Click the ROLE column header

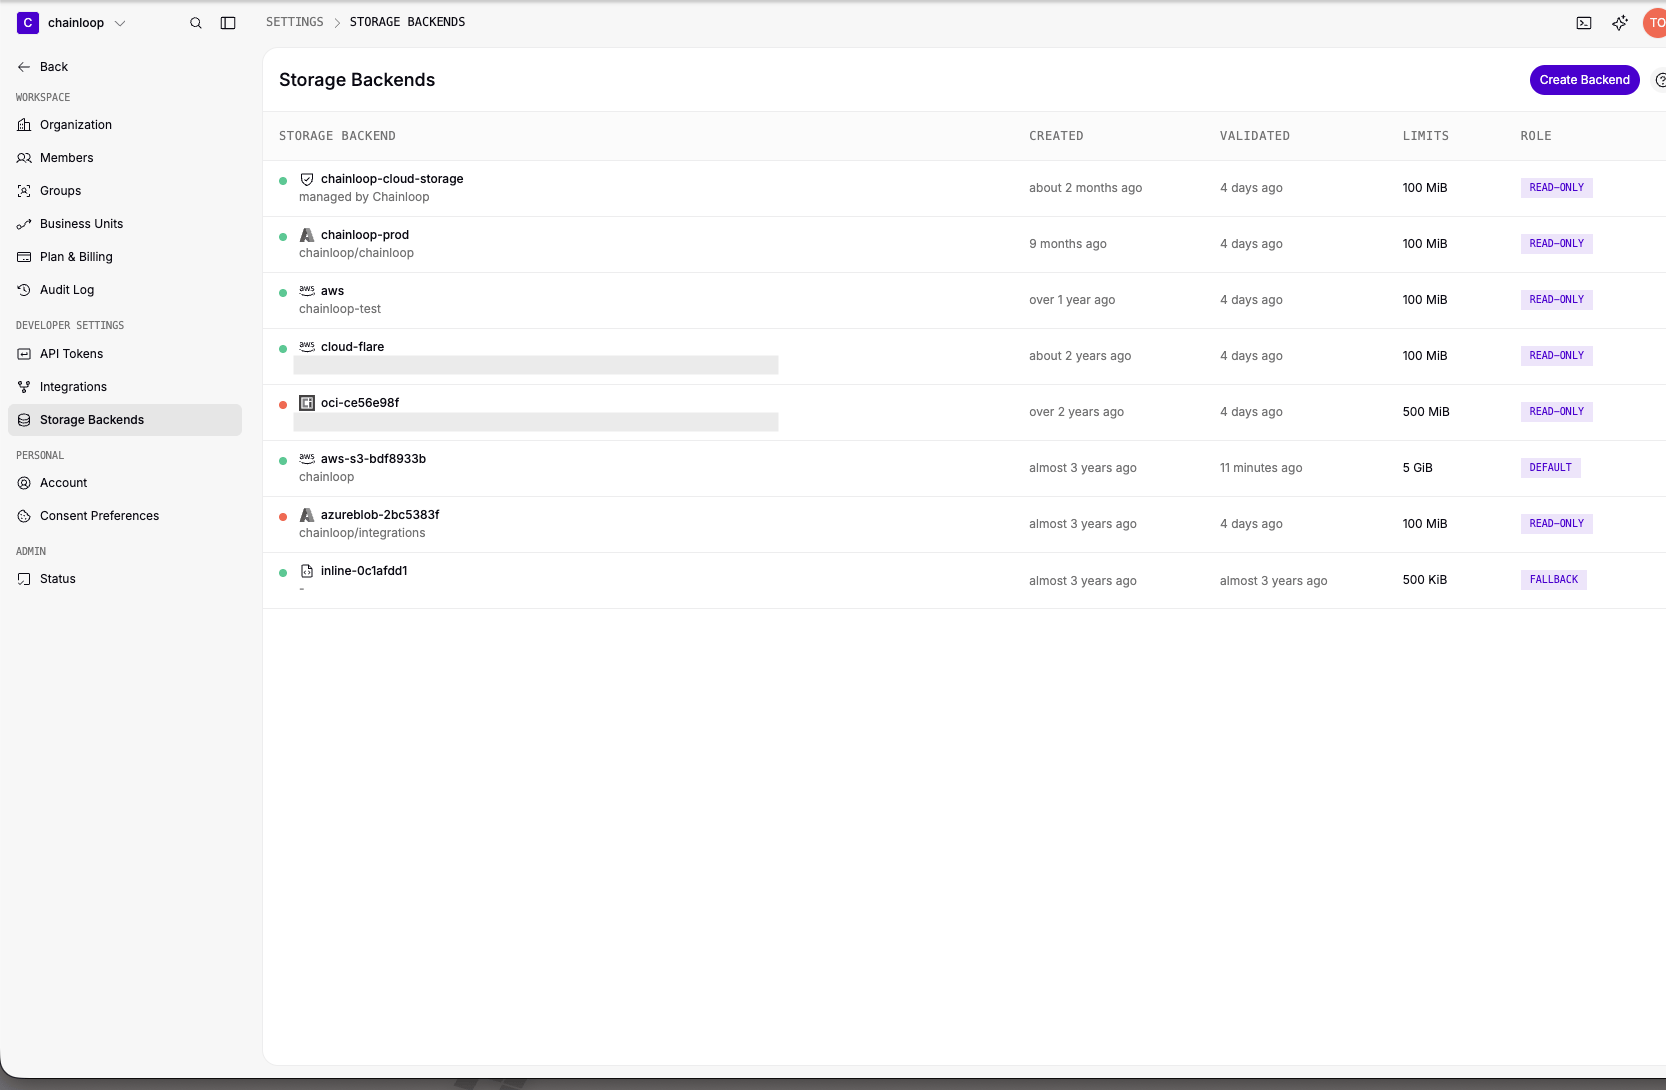tap(1536, 136)
